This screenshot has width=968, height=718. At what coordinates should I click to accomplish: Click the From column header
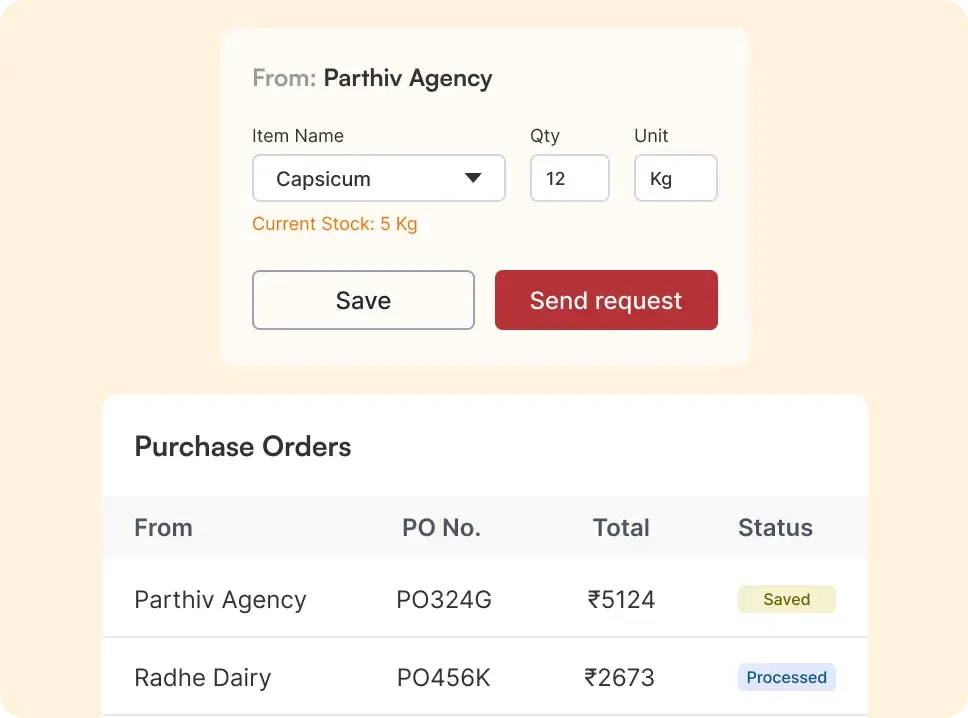(x=163, y=528)
